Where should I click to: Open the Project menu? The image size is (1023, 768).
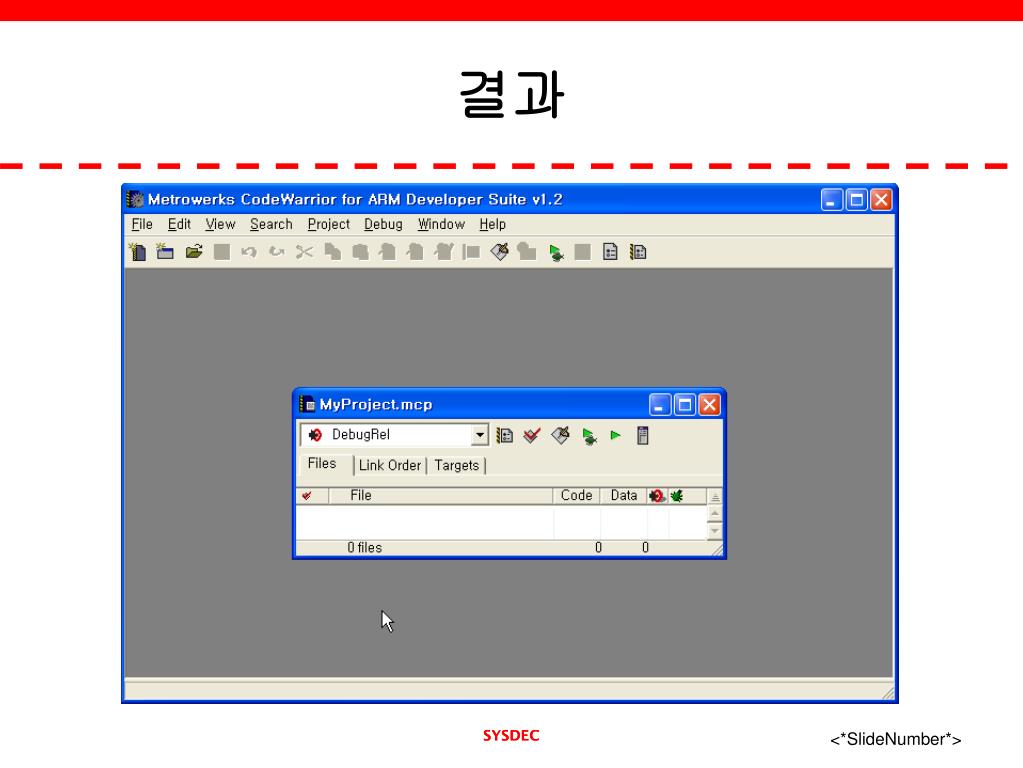click(328, 224)
